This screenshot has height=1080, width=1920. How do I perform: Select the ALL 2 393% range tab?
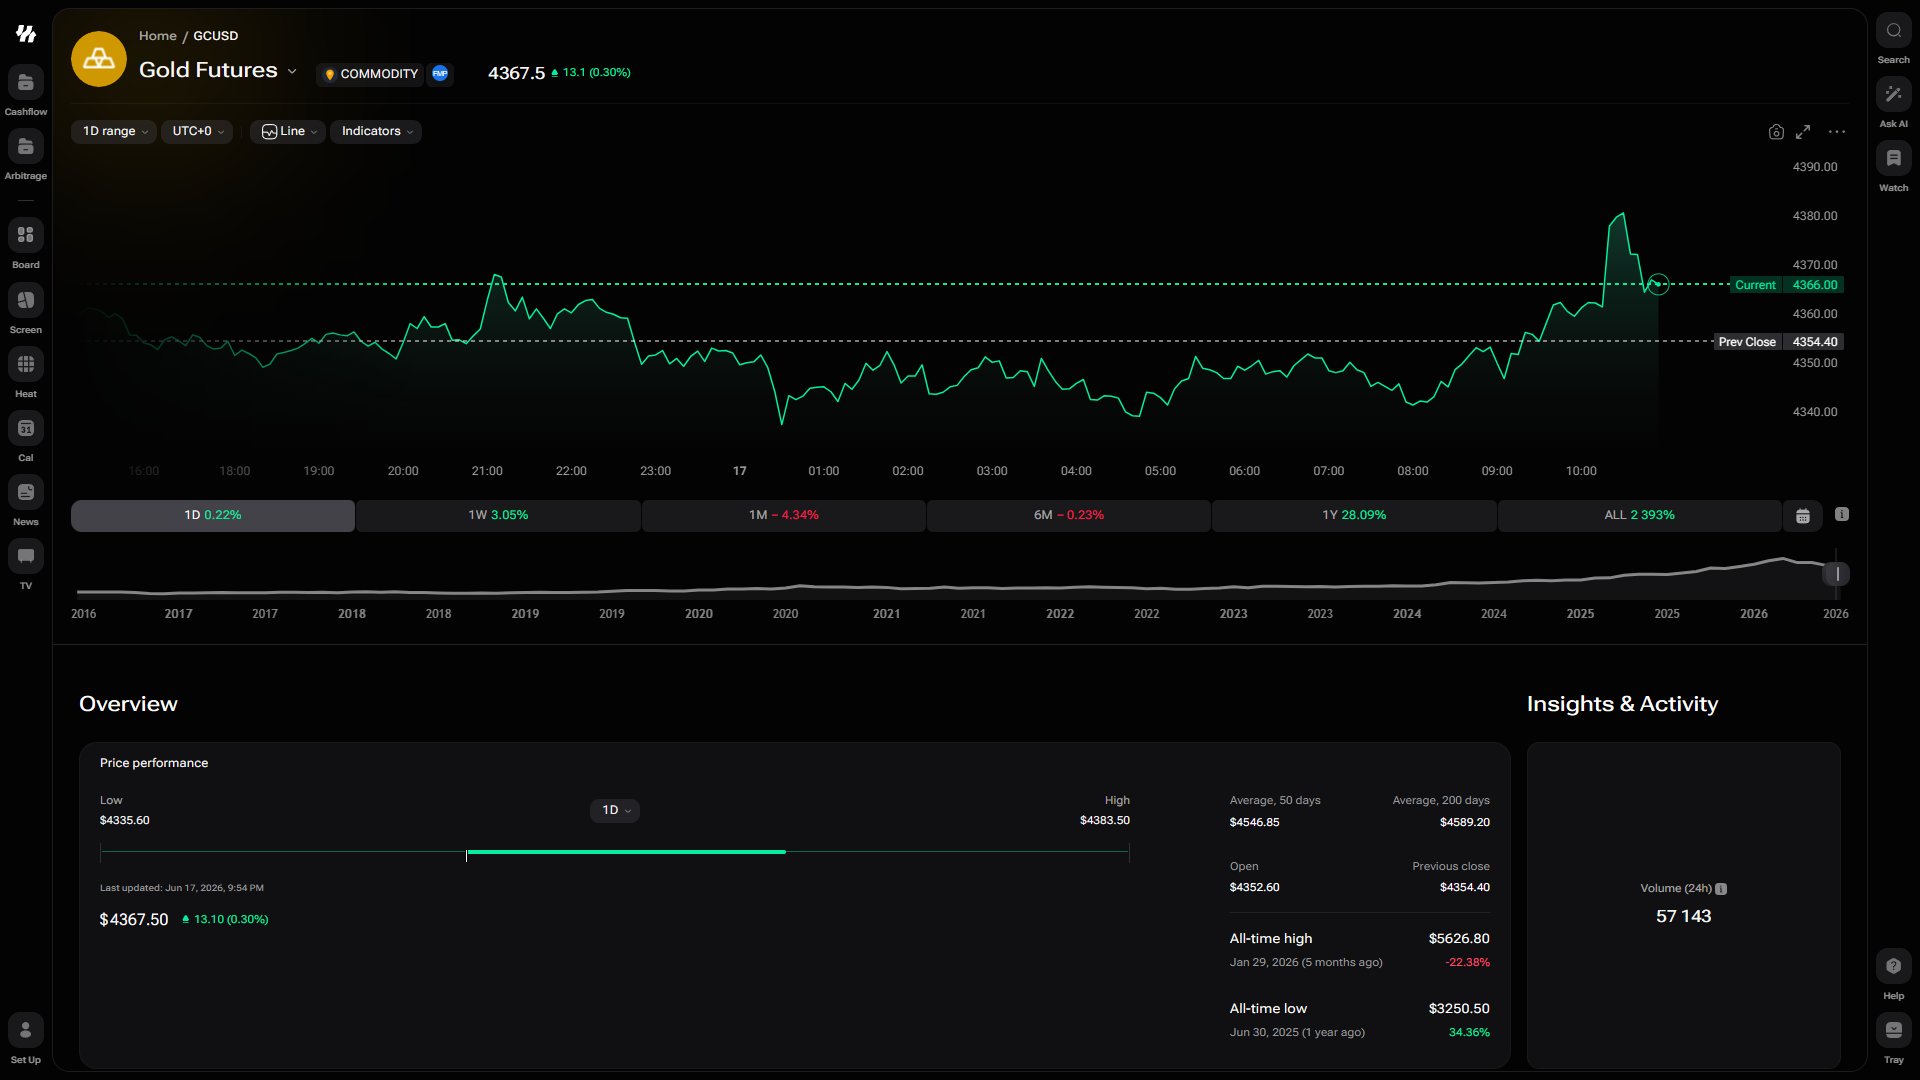(x=1640, y=515)
